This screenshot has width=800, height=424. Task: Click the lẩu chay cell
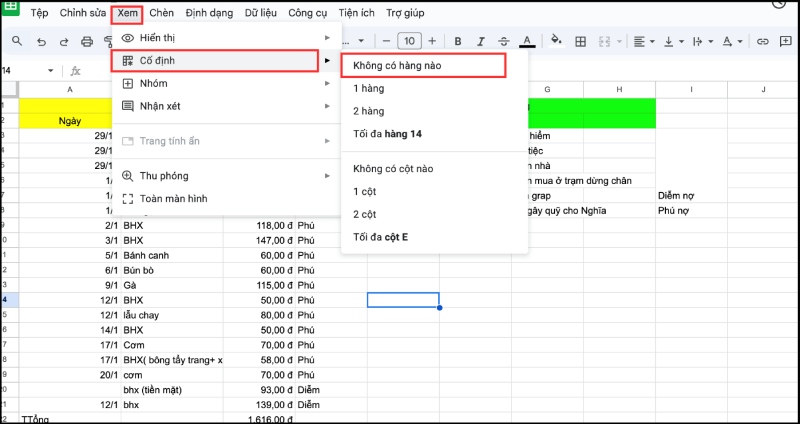[172, 315]
